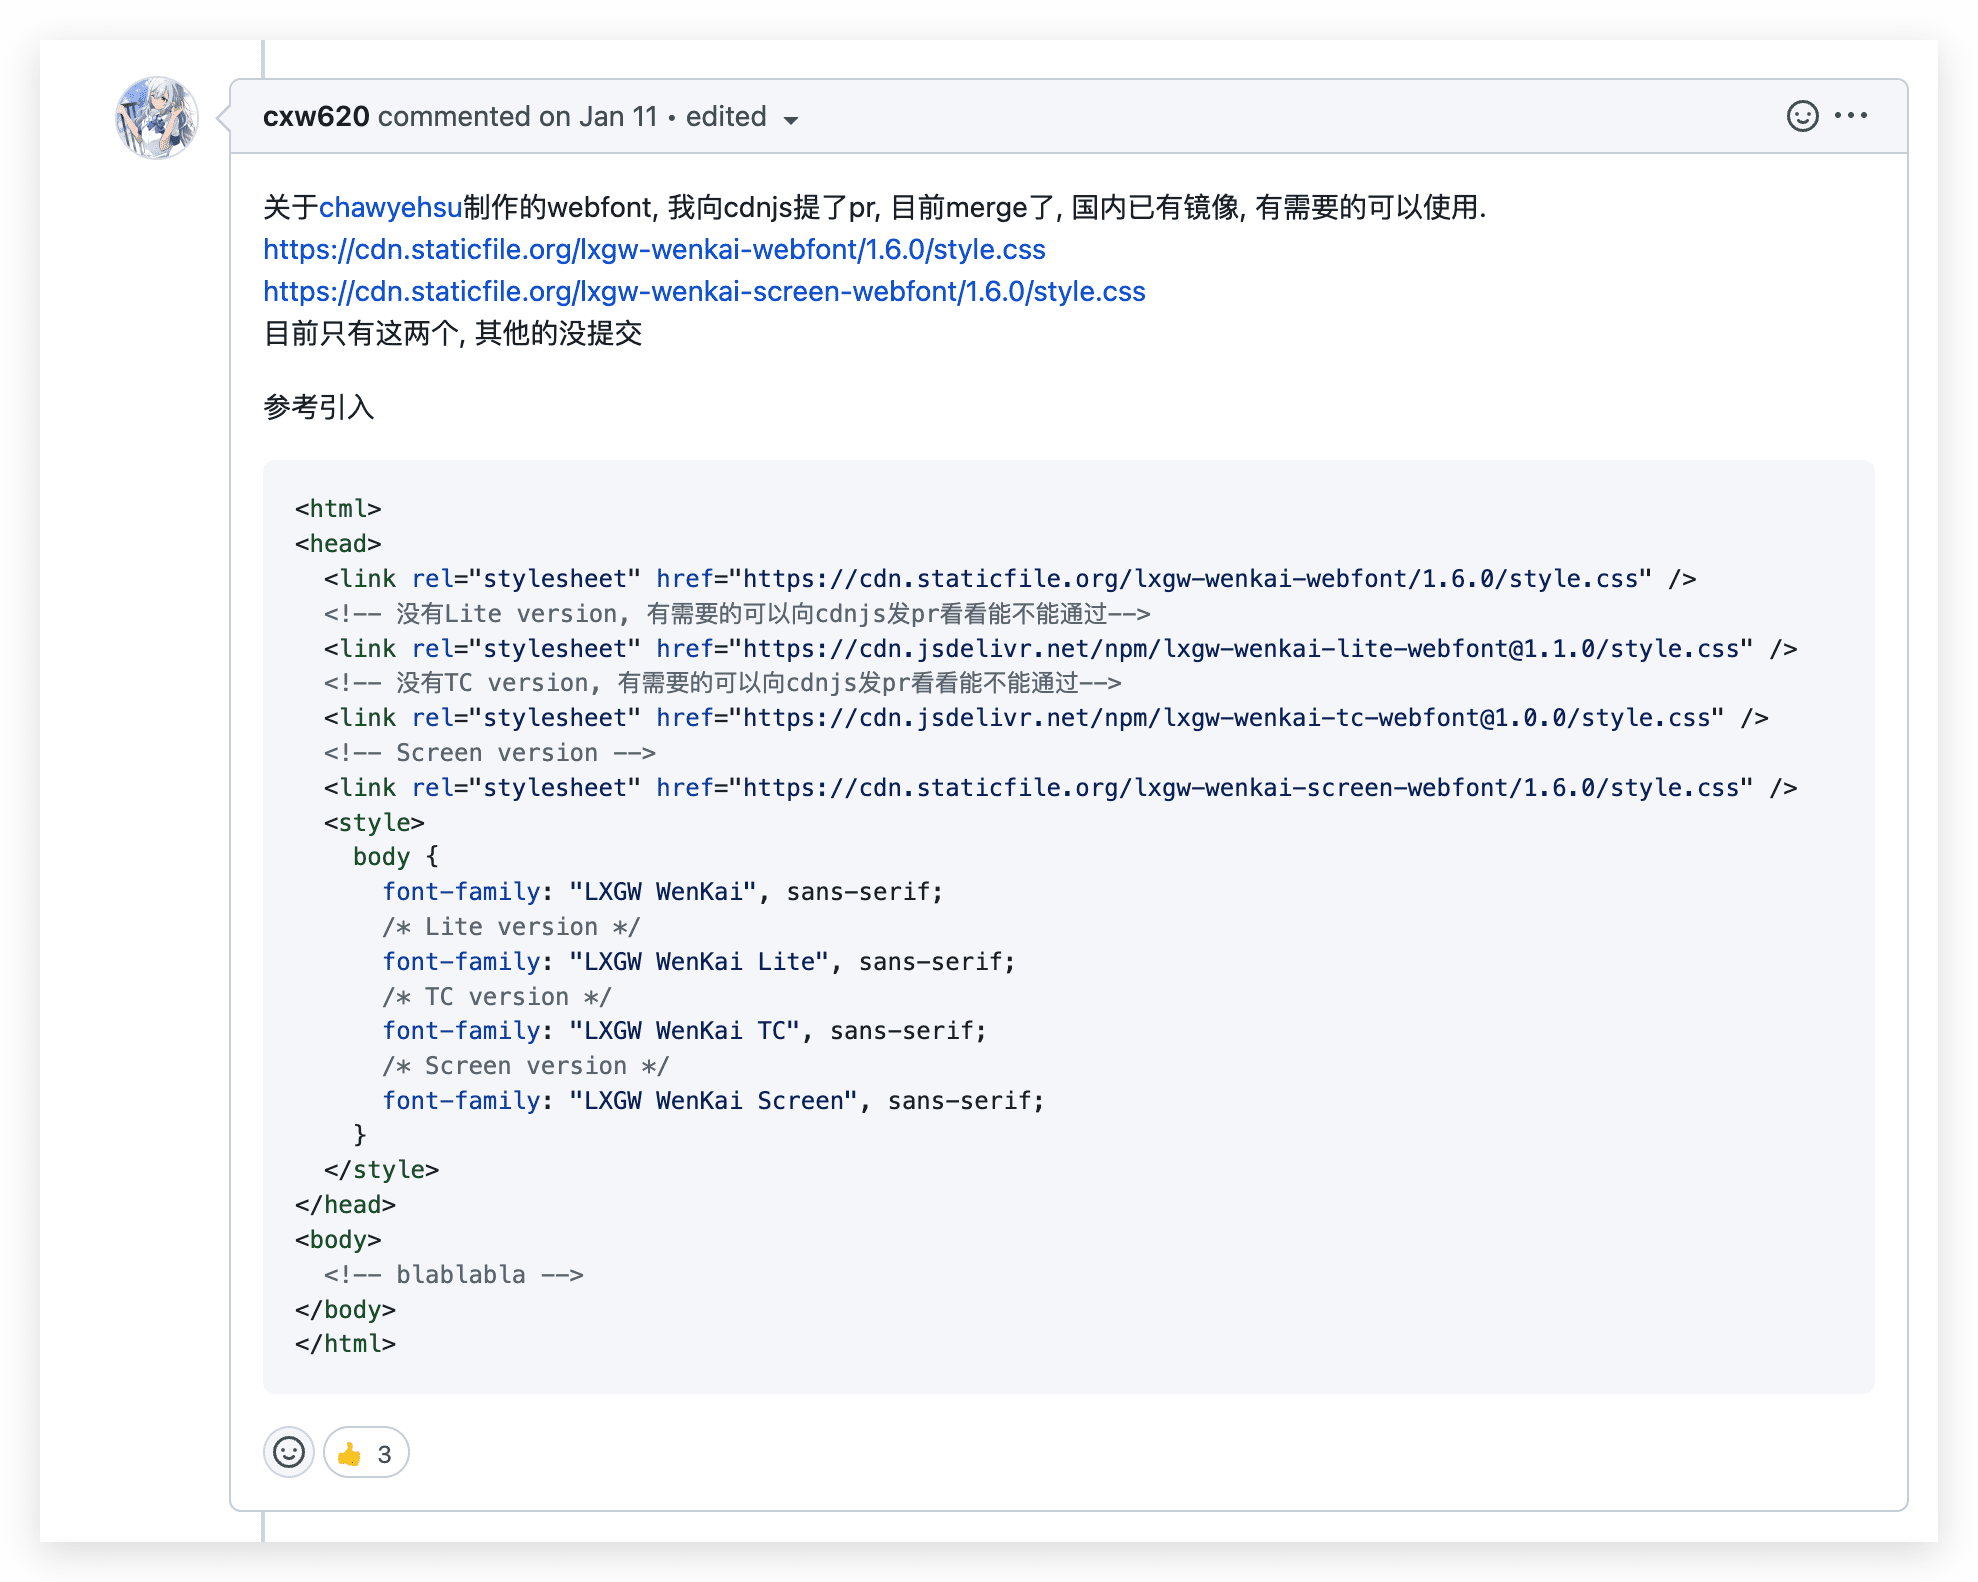
Task: Click the '"LXGW WenKai", sans-serif;' font-family line
Action: 663,891
